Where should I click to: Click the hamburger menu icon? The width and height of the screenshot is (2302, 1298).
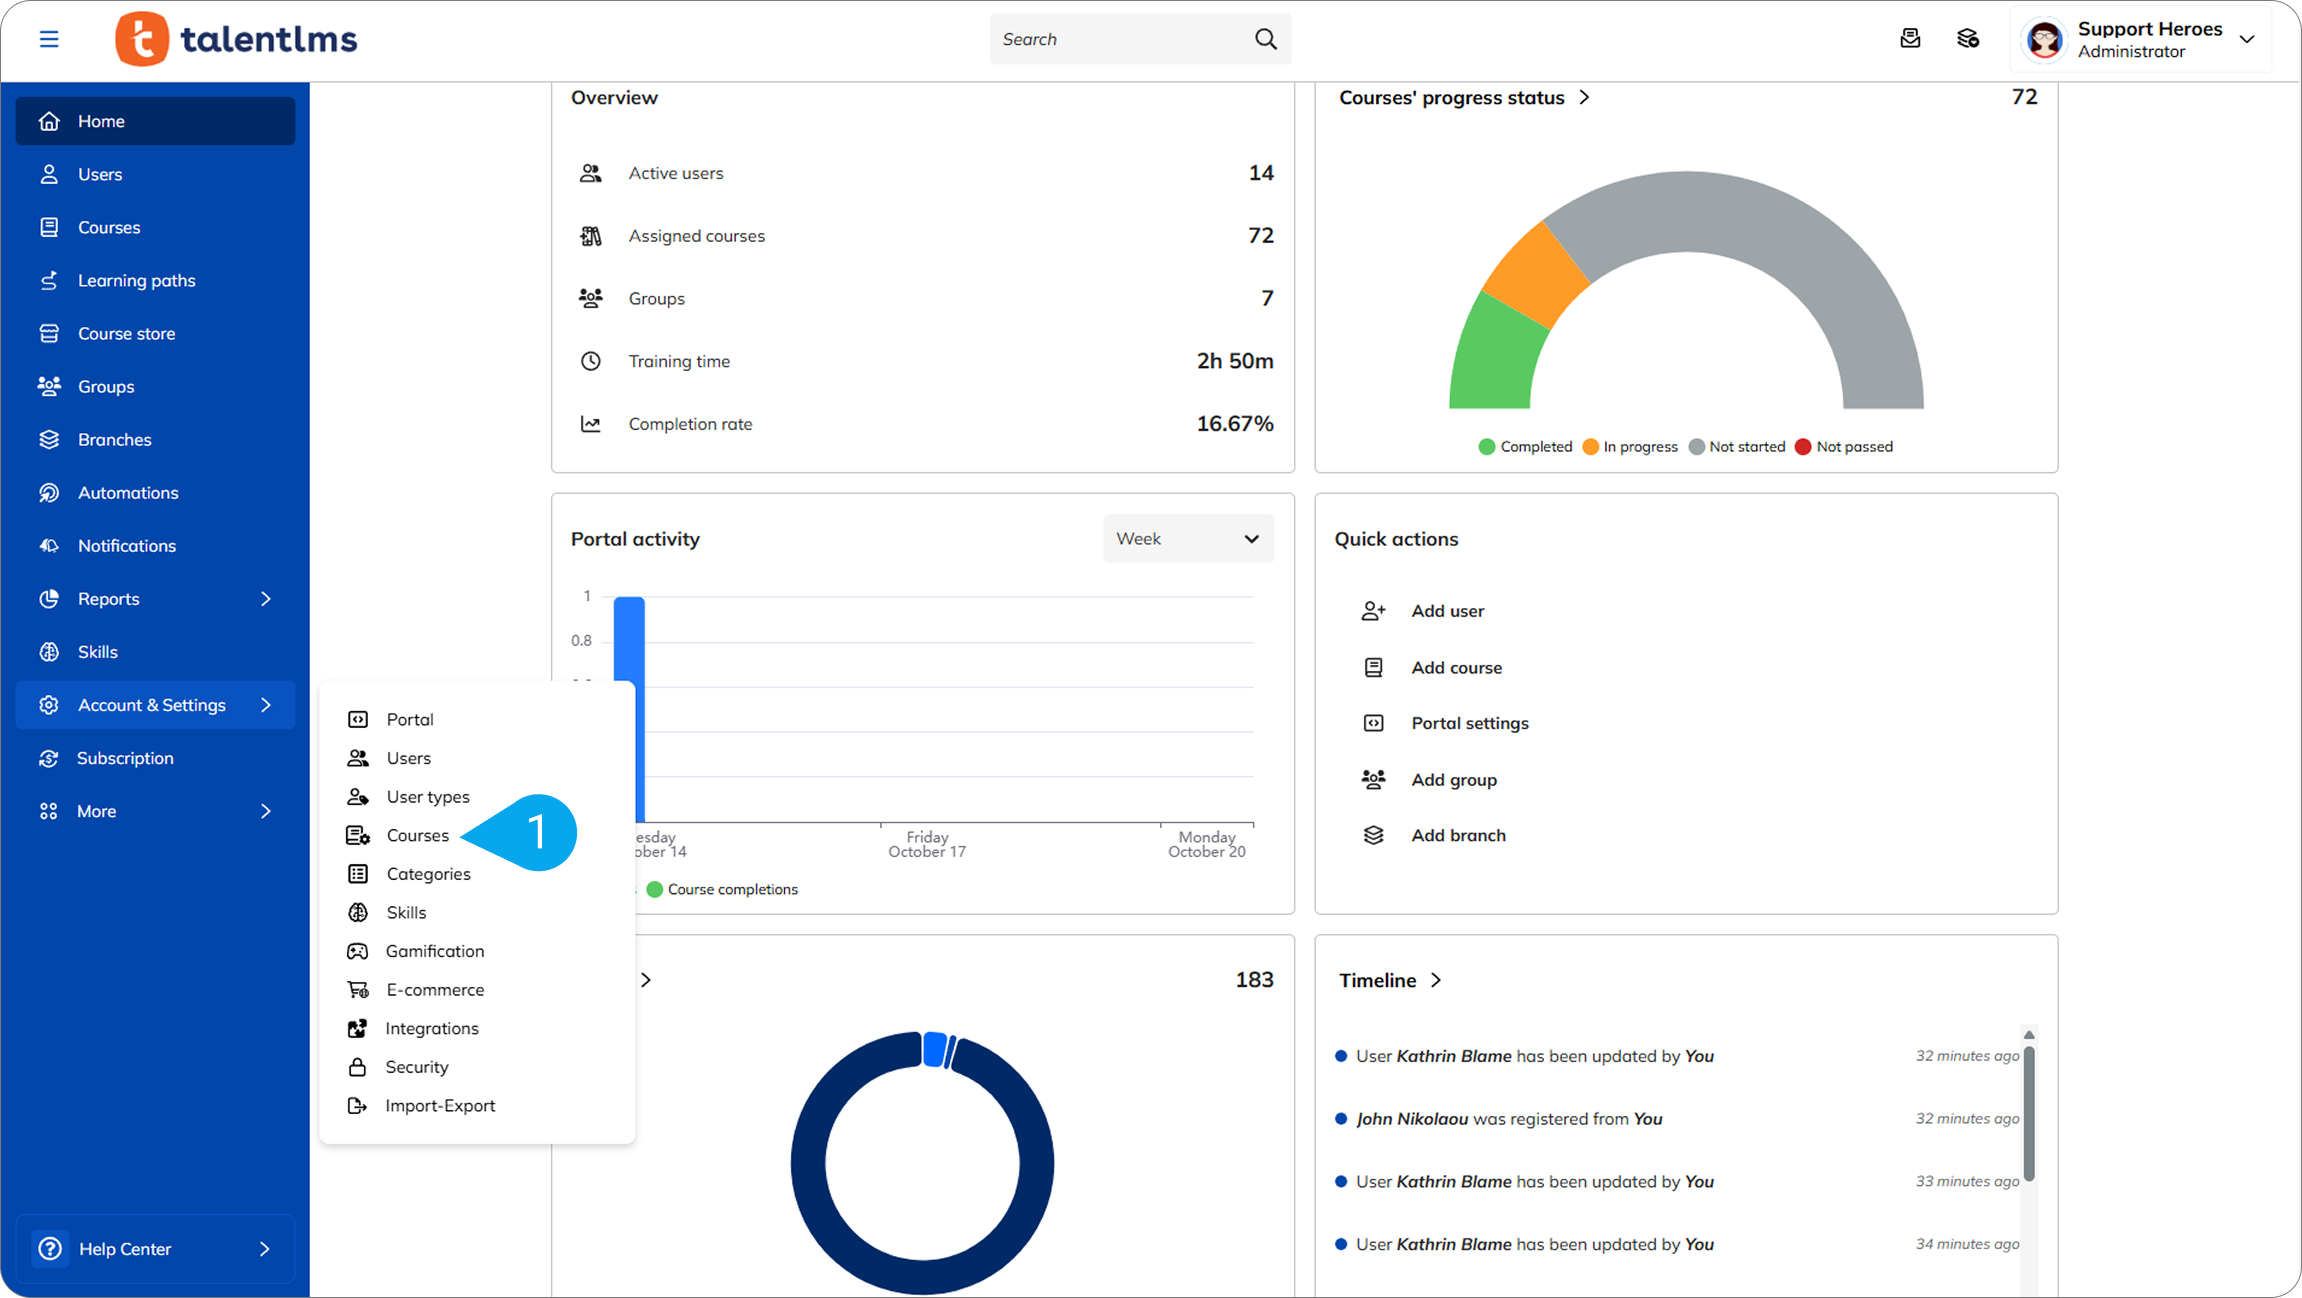pos(49,39)
